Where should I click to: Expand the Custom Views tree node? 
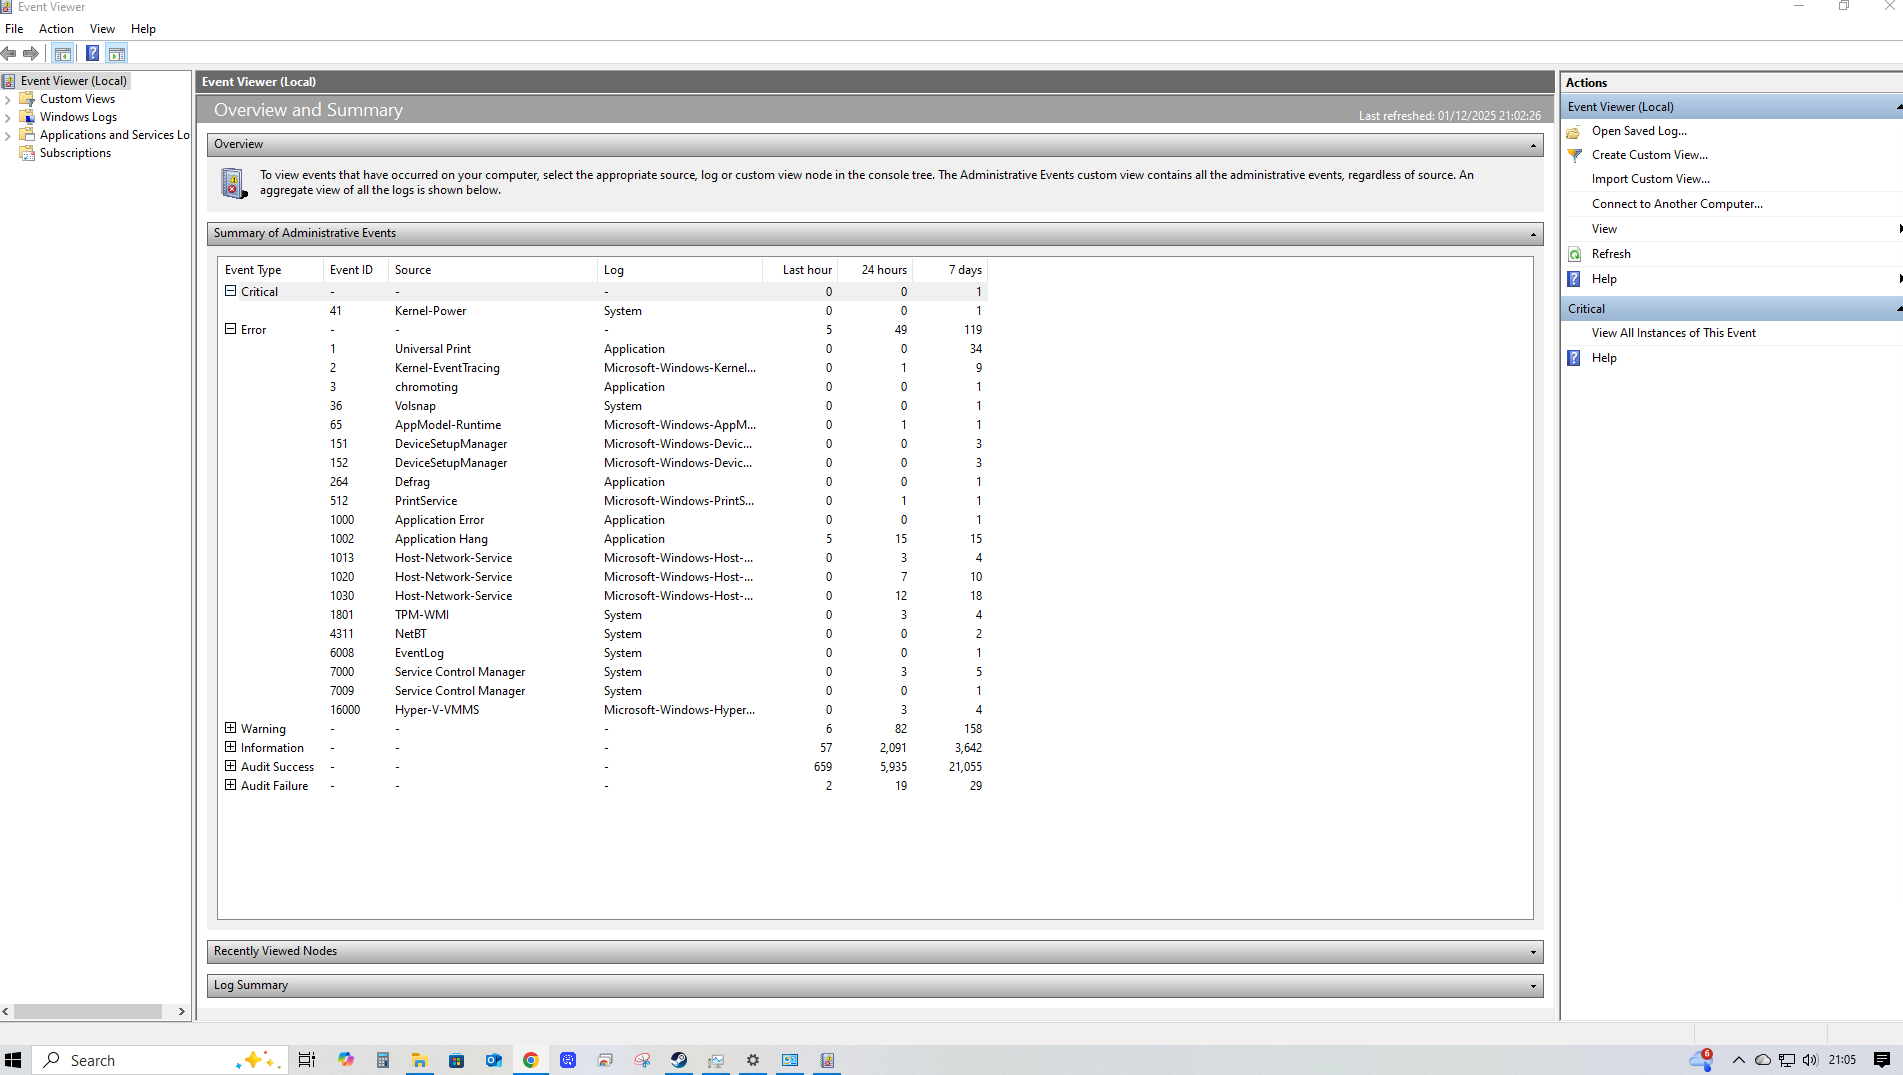click(8, 99)
